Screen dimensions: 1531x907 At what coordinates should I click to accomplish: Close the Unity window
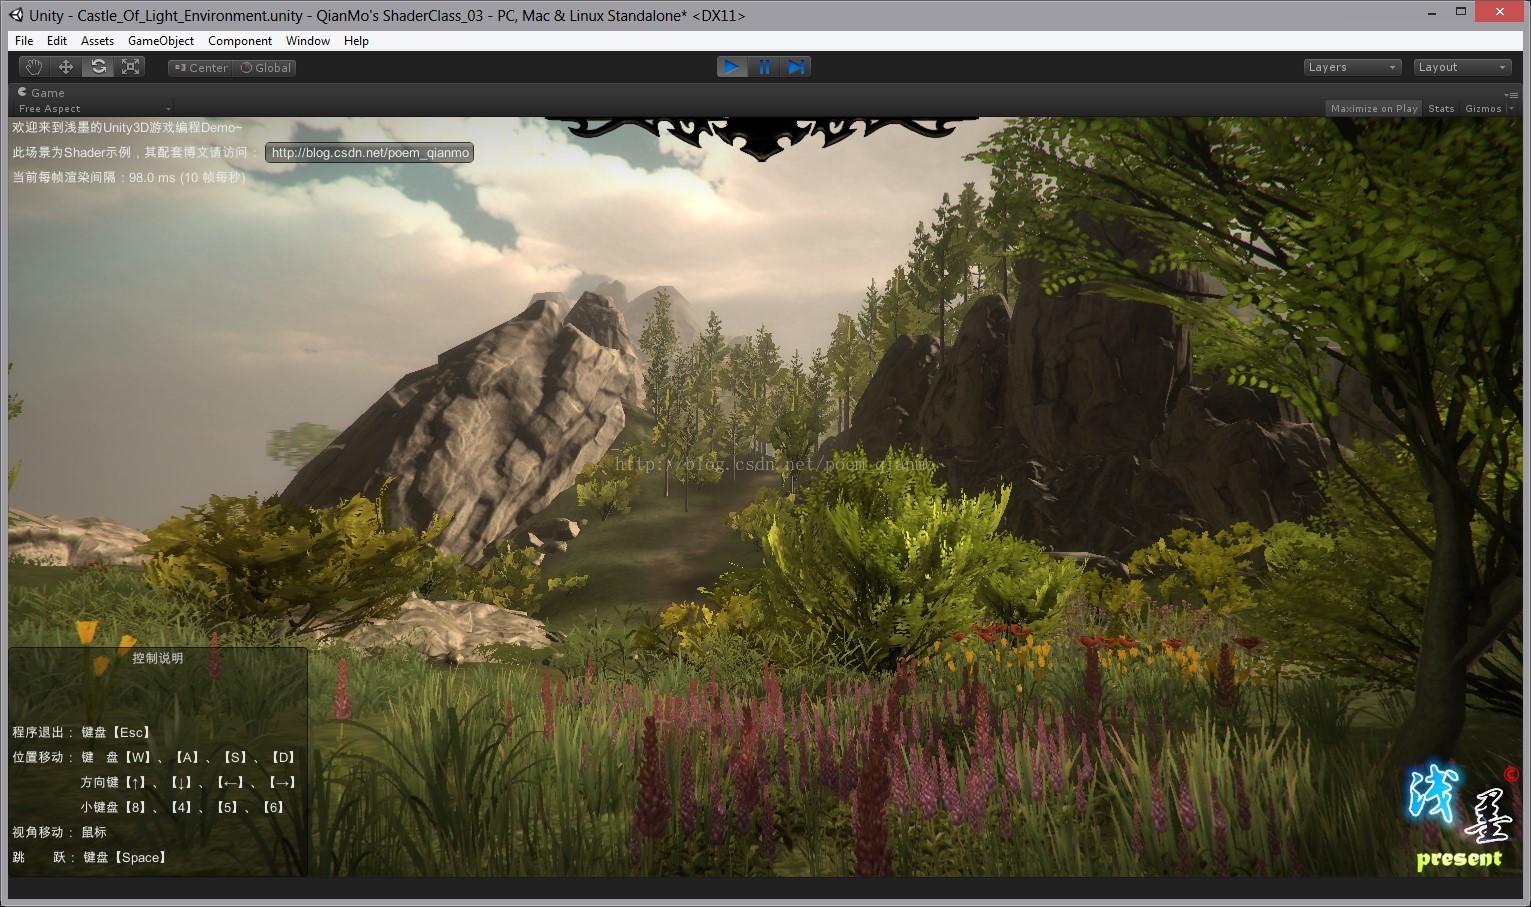(1499, 11)
